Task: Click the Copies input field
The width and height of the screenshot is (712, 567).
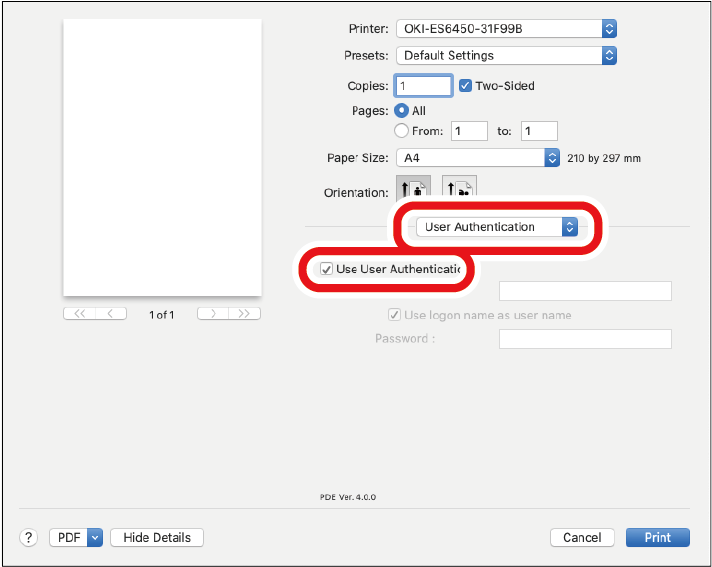Action: pos(424,86)
